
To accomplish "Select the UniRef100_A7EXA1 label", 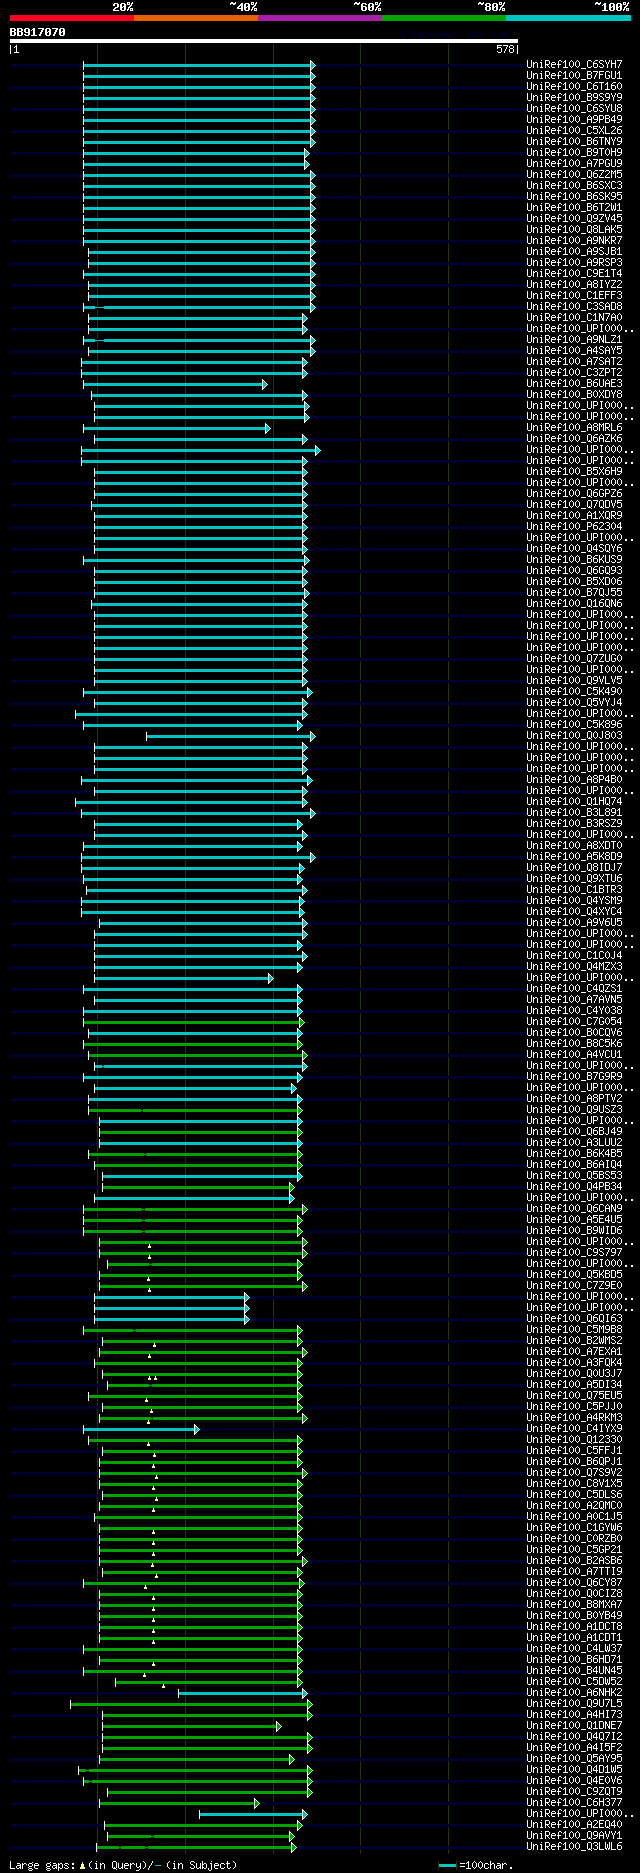I will pyautogui.click(x=574, y=1352).
